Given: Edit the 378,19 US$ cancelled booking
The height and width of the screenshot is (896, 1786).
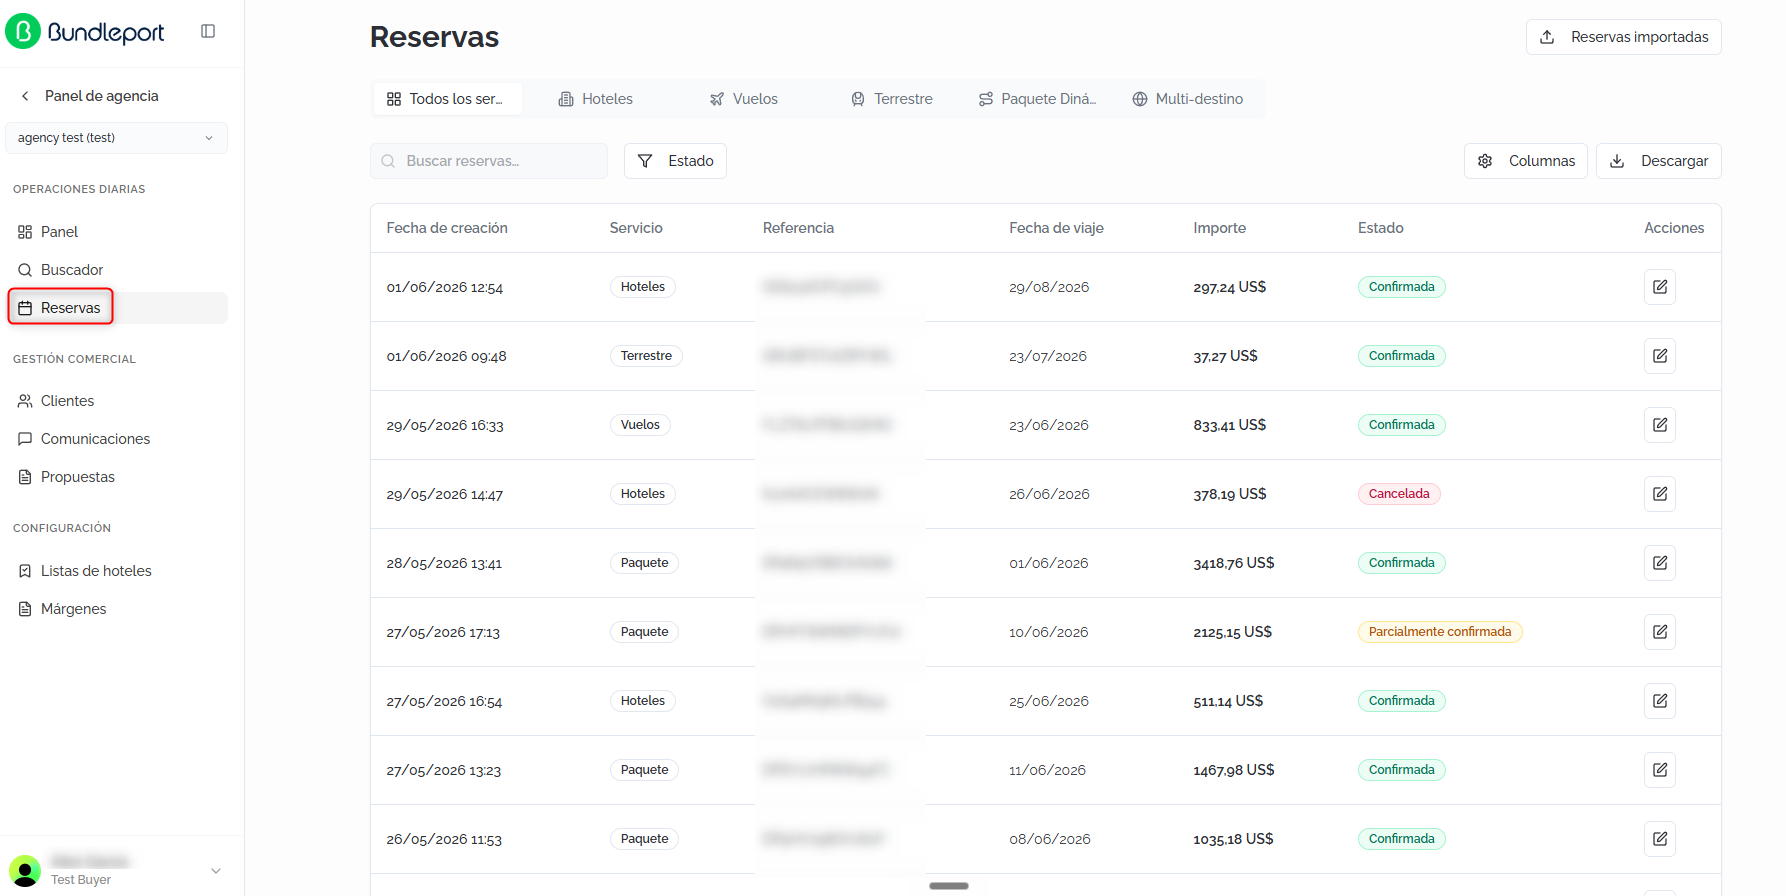Looking at the screenshot, I should (1660, 494).
